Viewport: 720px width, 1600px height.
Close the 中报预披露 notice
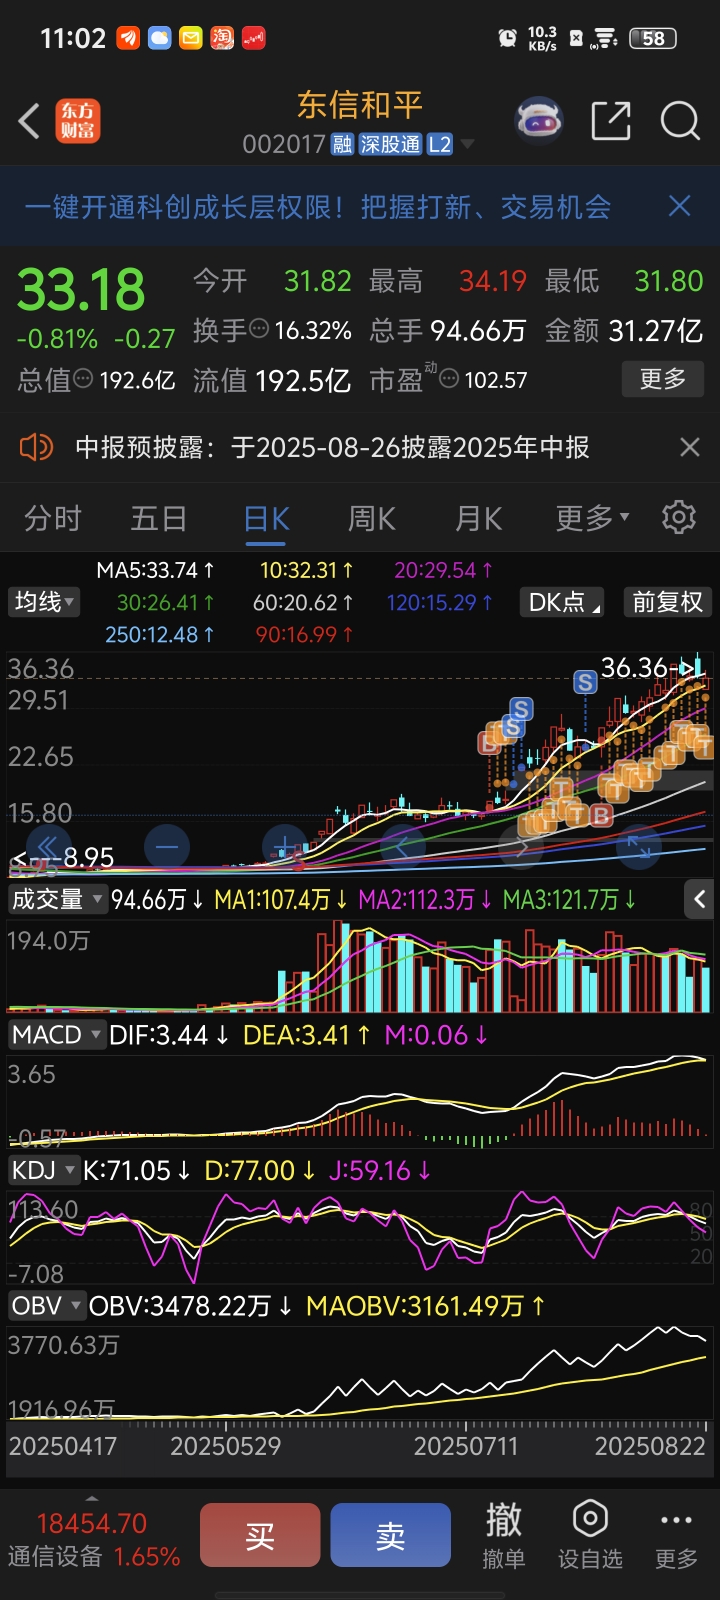coord(690,447)
